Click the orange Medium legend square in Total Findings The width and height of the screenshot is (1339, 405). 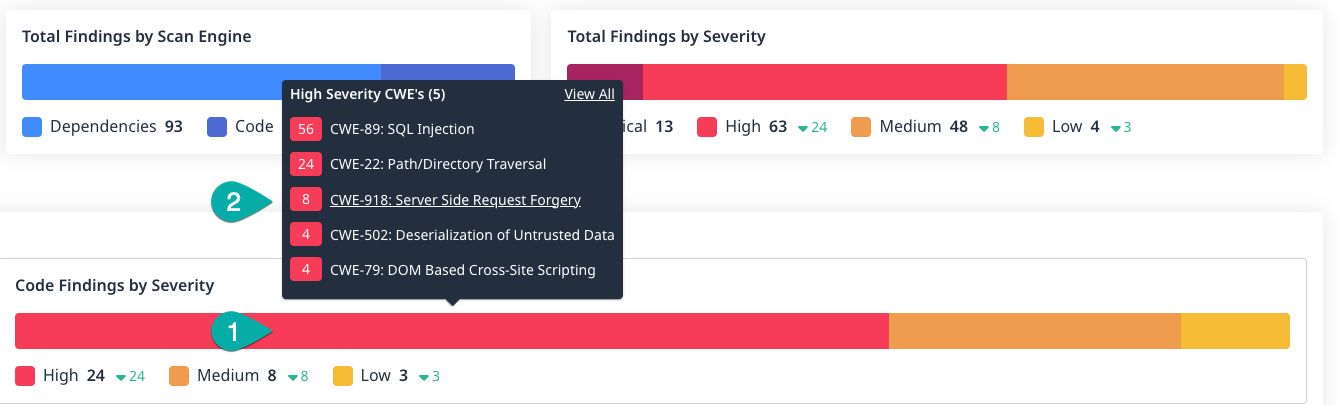coord(861,127)
